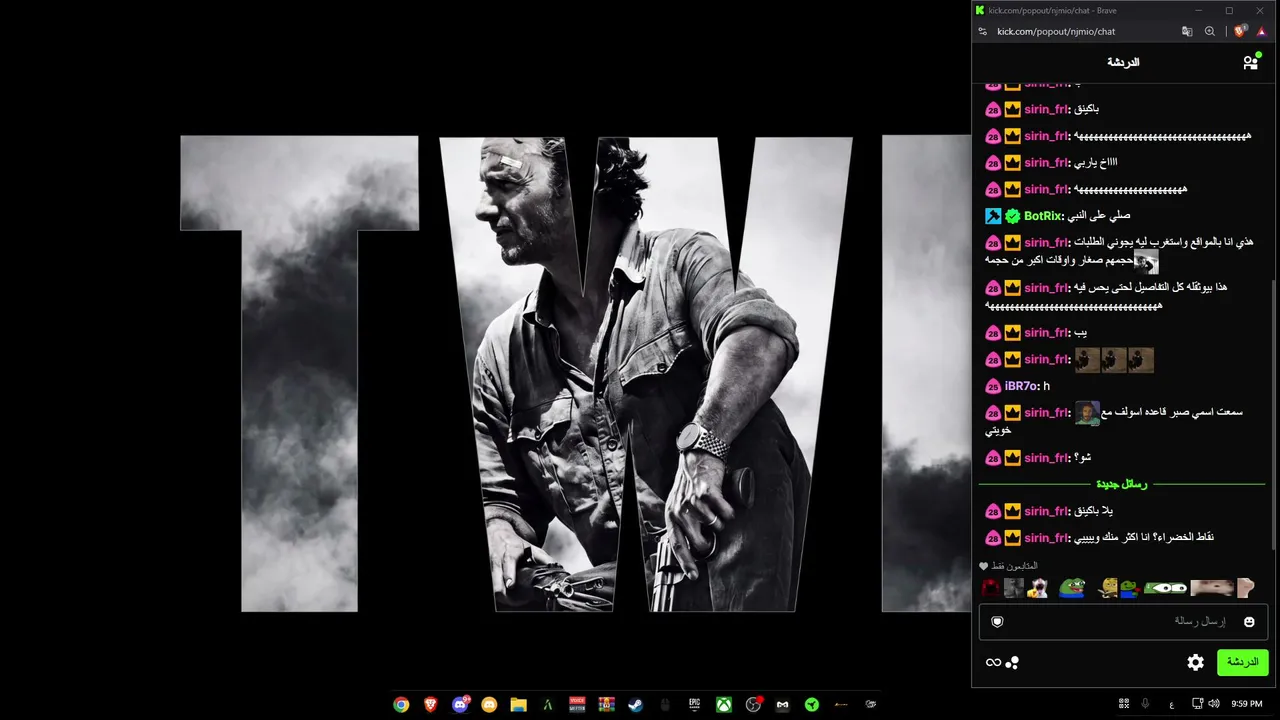
Task: Open Brave Shields lion icon
Action: (1241, 31)
